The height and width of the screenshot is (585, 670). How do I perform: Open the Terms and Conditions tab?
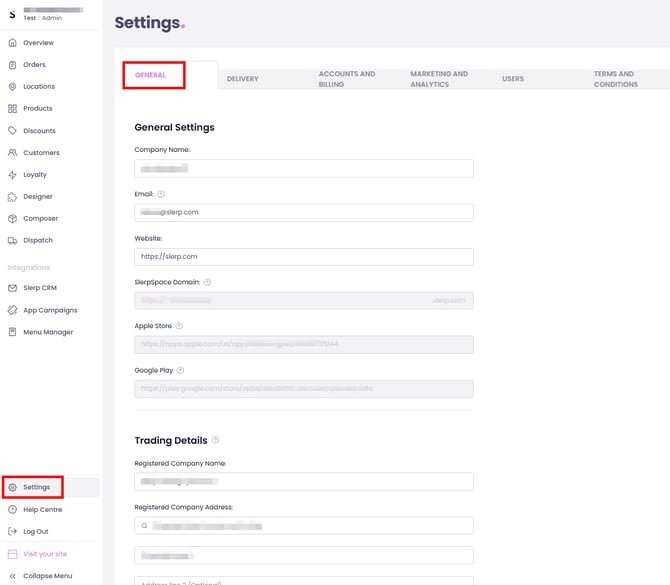pyautogui.click(x=615, y=79)
